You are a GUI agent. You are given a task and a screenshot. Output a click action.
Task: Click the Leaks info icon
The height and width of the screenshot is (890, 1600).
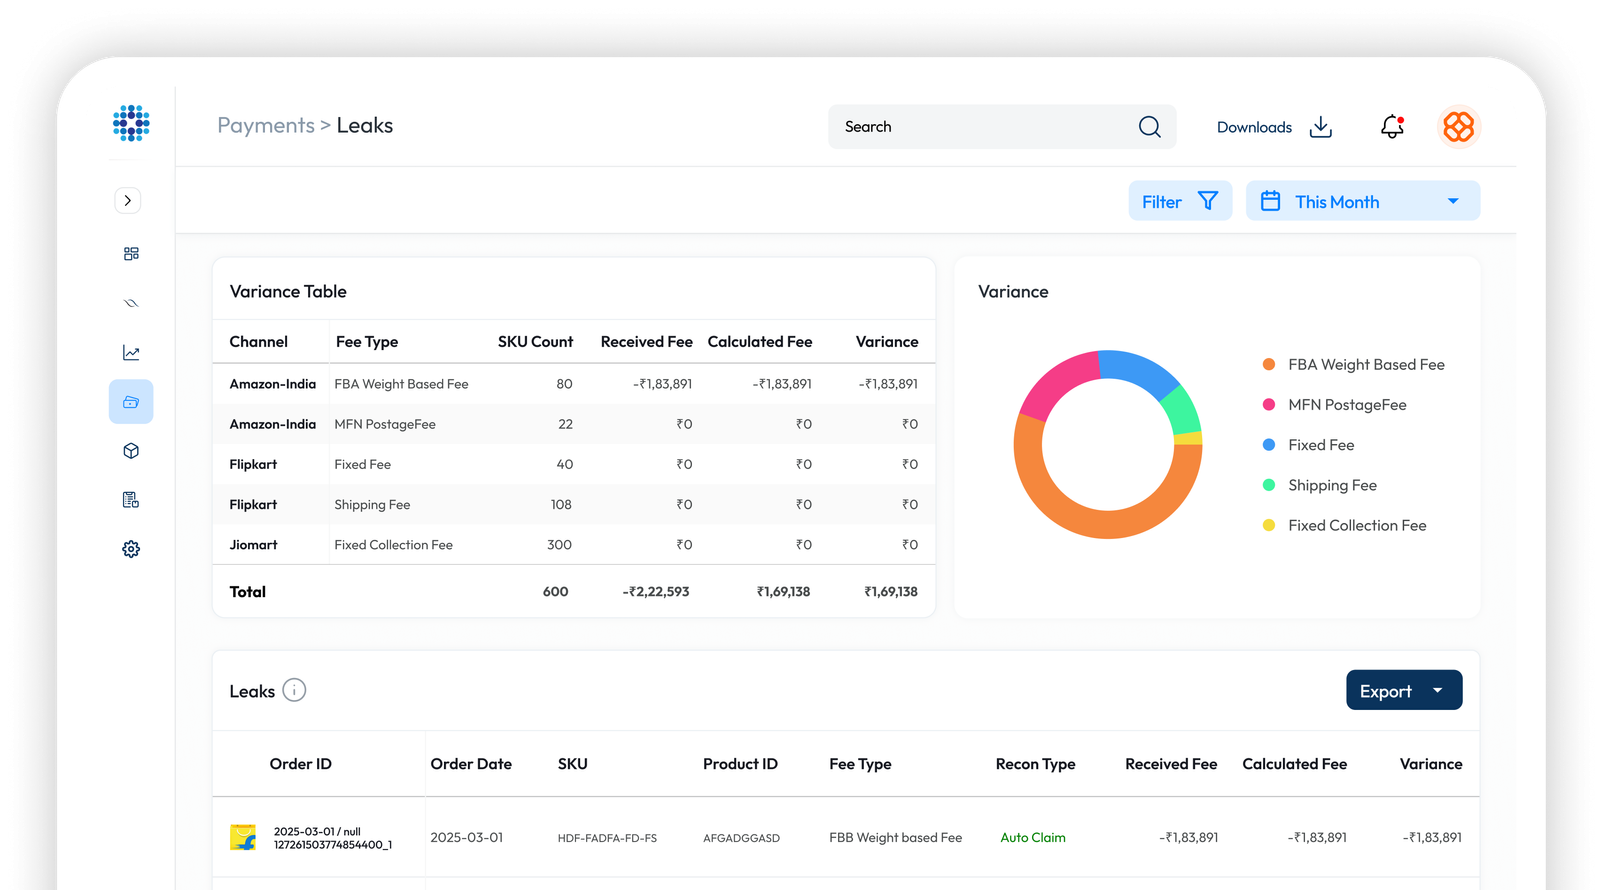click(294, 690)
